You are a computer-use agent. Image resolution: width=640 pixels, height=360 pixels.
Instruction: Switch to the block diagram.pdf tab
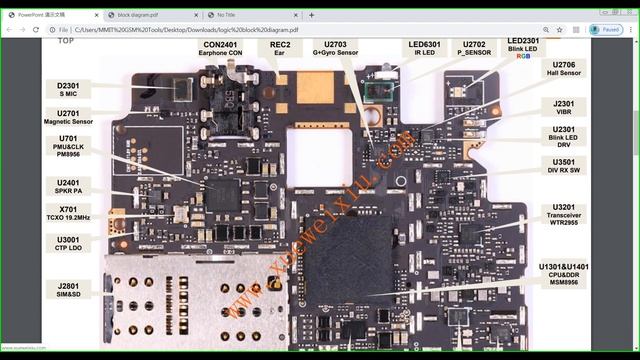pos(153,15)
